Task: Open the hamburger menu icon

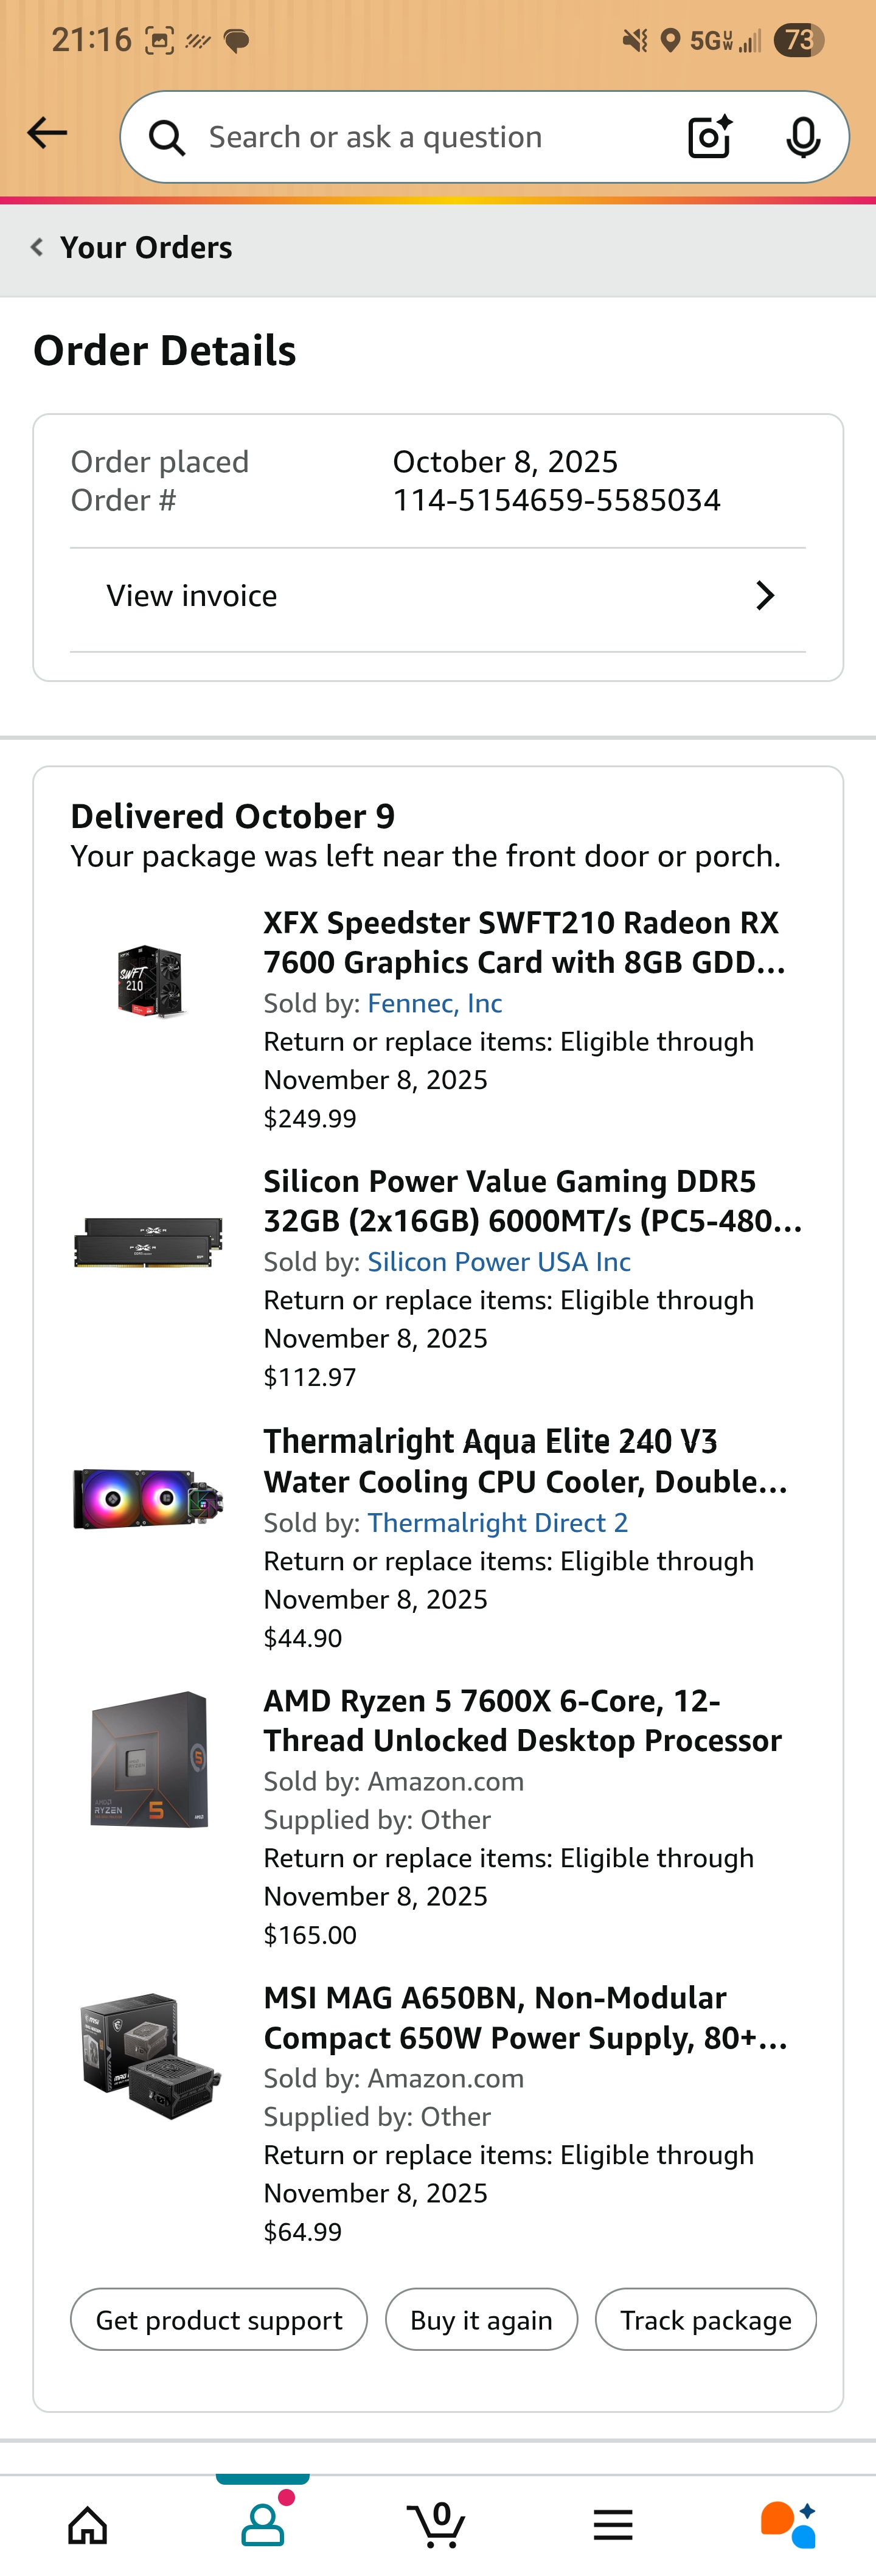Action: [x=613, y=2524]
